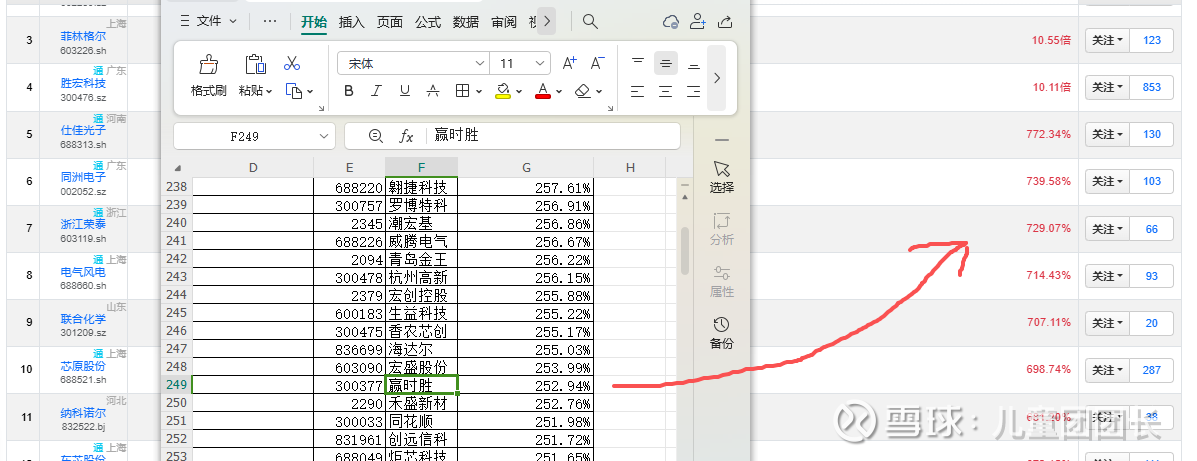Apply the red font color A

point(543,91)
